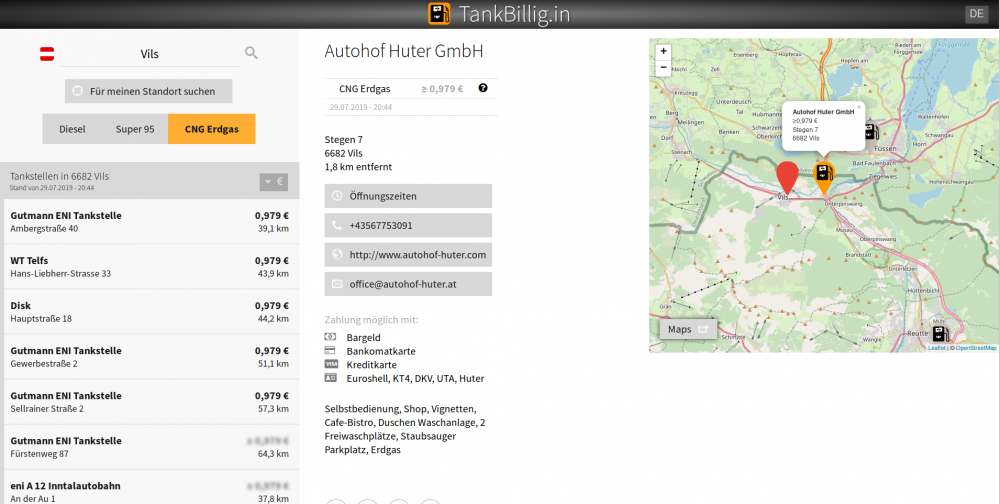The image size is (1000, 504).
Task: Call phone number +43567753091
Action: (408, 225)
